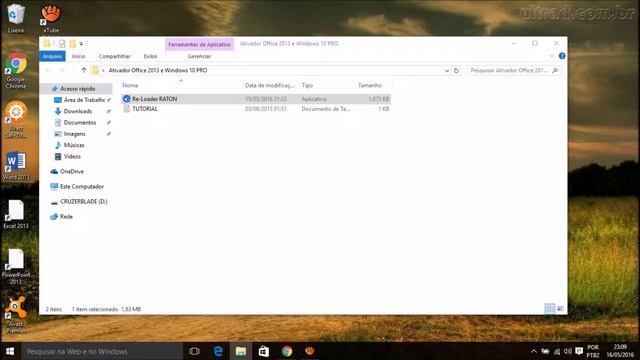Click the POR PTB2 language indicator
Viewport: 640px width, 360px height.
tap(593, 351)
